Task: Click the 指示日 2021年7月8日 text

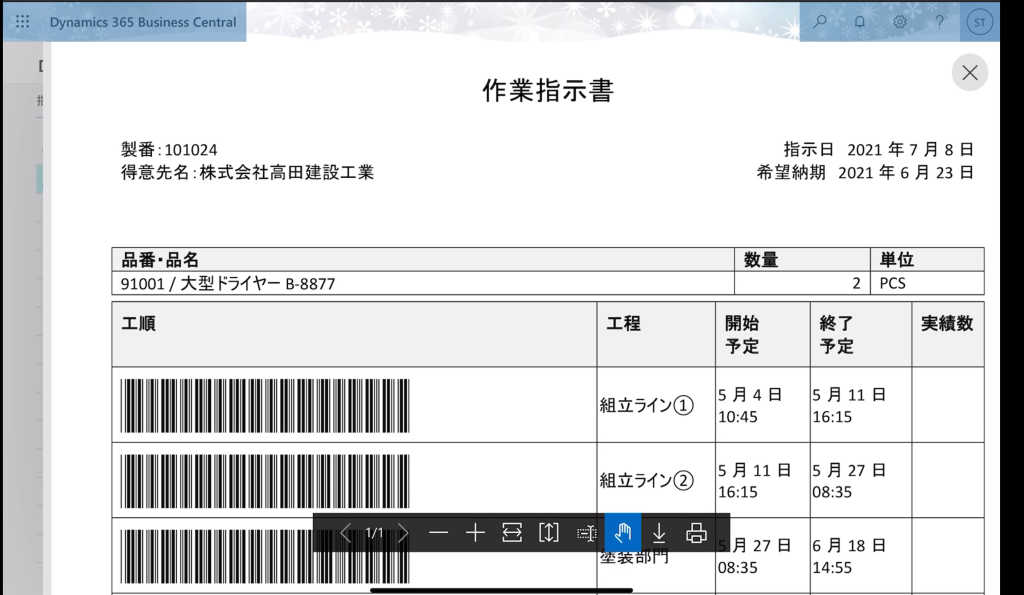Action: 879,150
